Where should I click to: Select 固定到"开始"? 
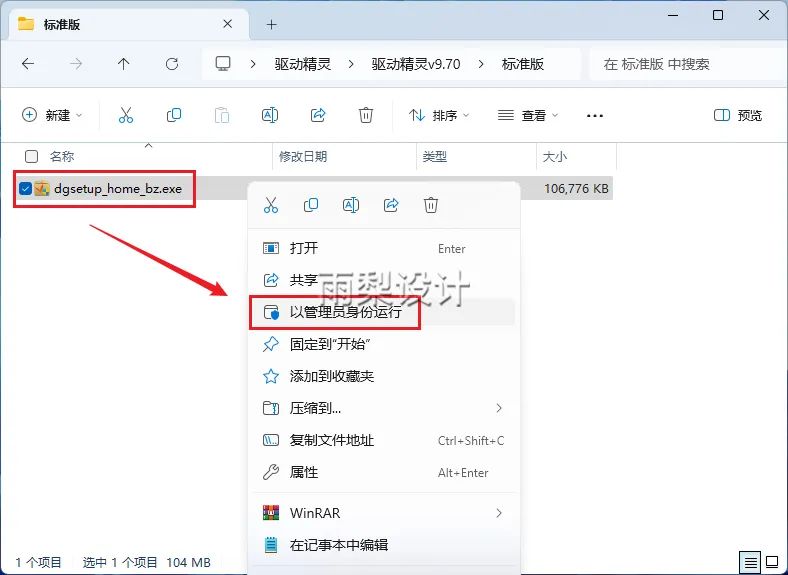(x=384, y=344)
